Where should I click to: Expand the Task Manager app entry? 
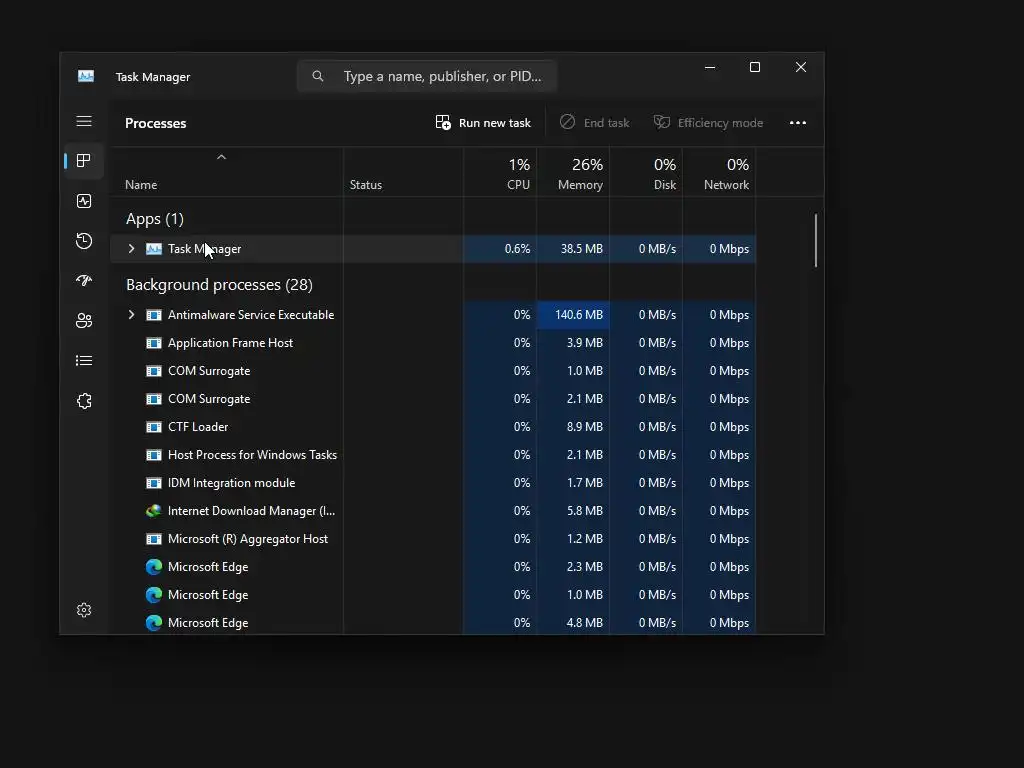tap(131, 249)
